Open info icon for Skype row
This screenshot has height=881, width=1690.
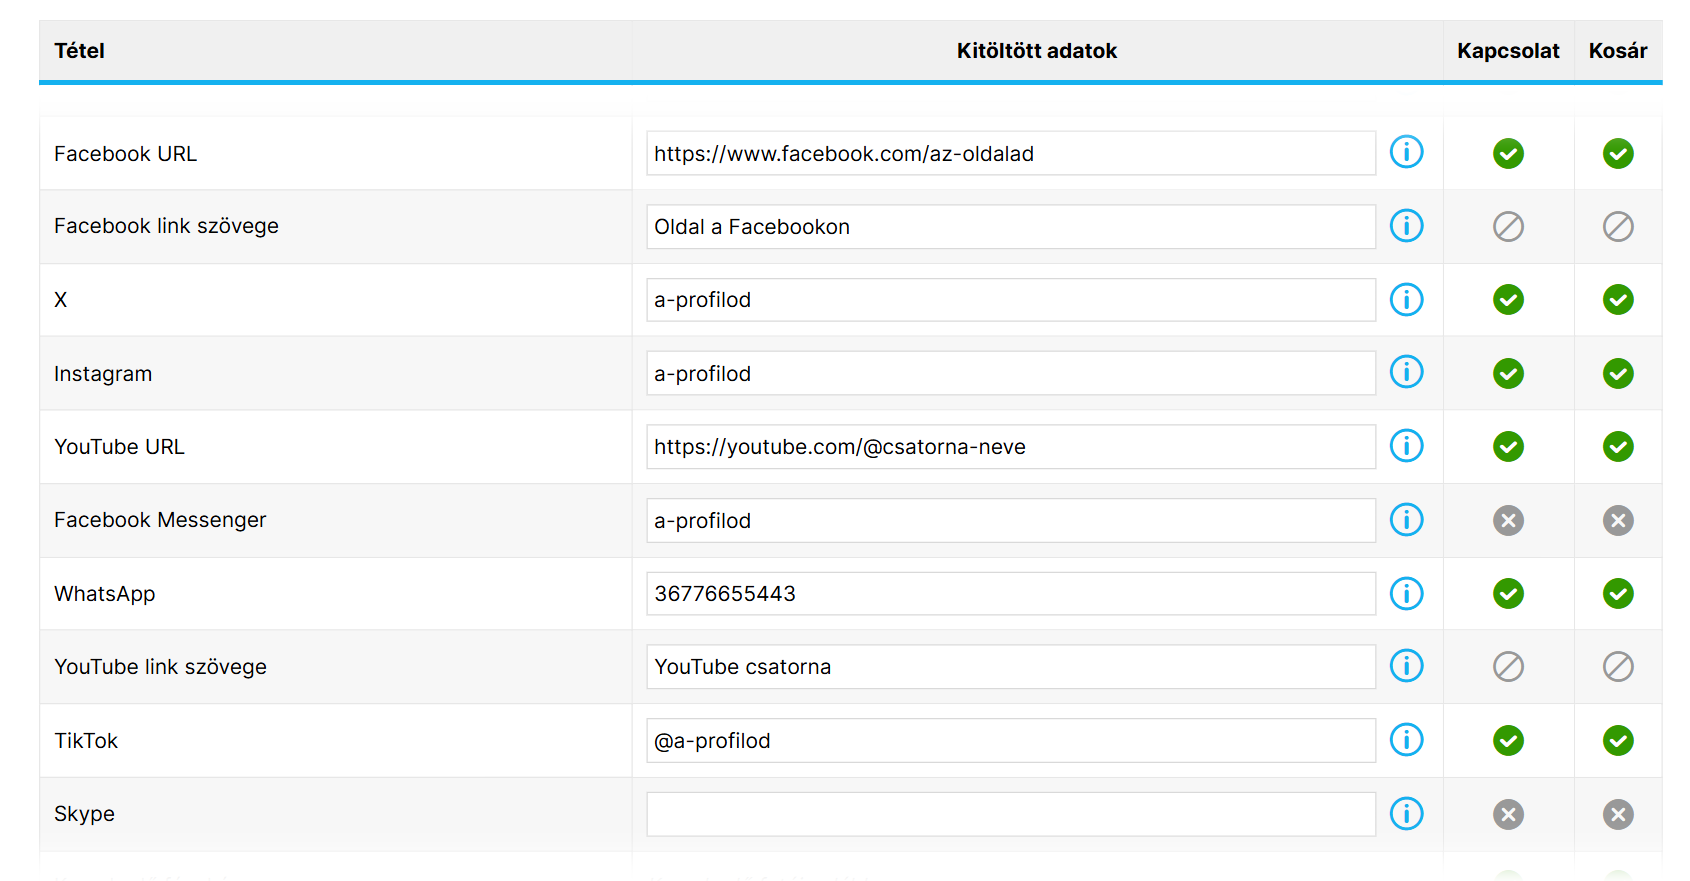pos(1406,814)
